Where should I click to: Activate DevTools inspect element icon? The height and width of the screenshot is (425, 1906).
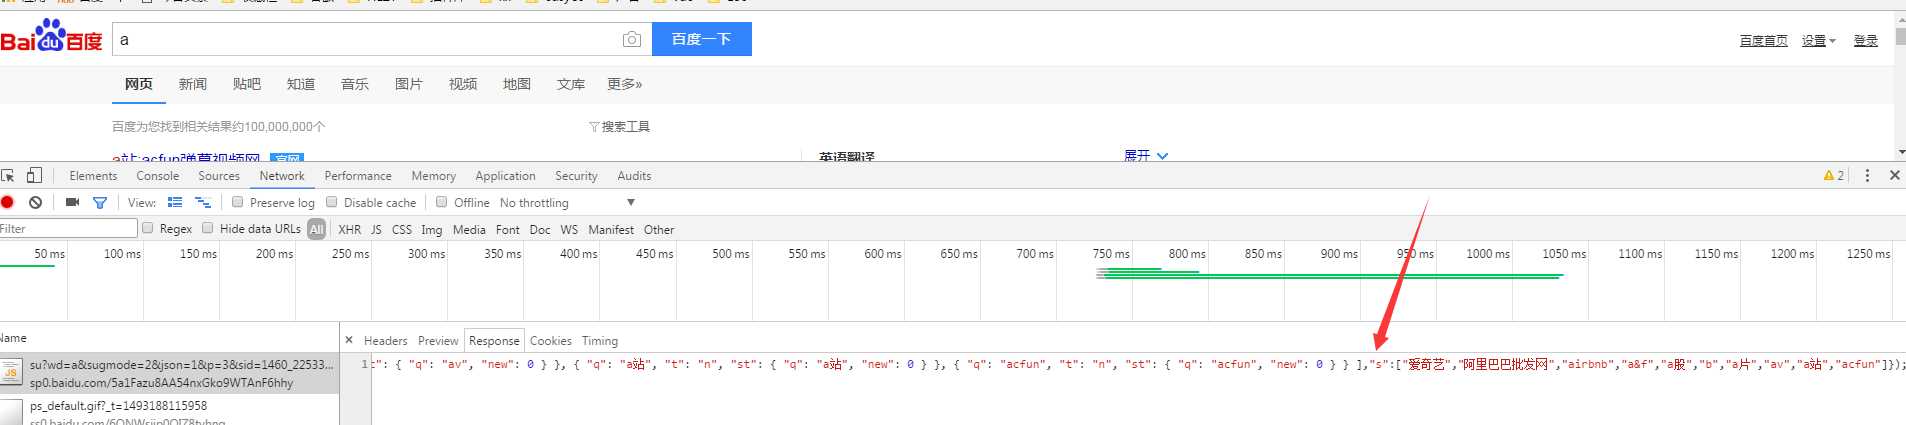click(x=8, y=175)
